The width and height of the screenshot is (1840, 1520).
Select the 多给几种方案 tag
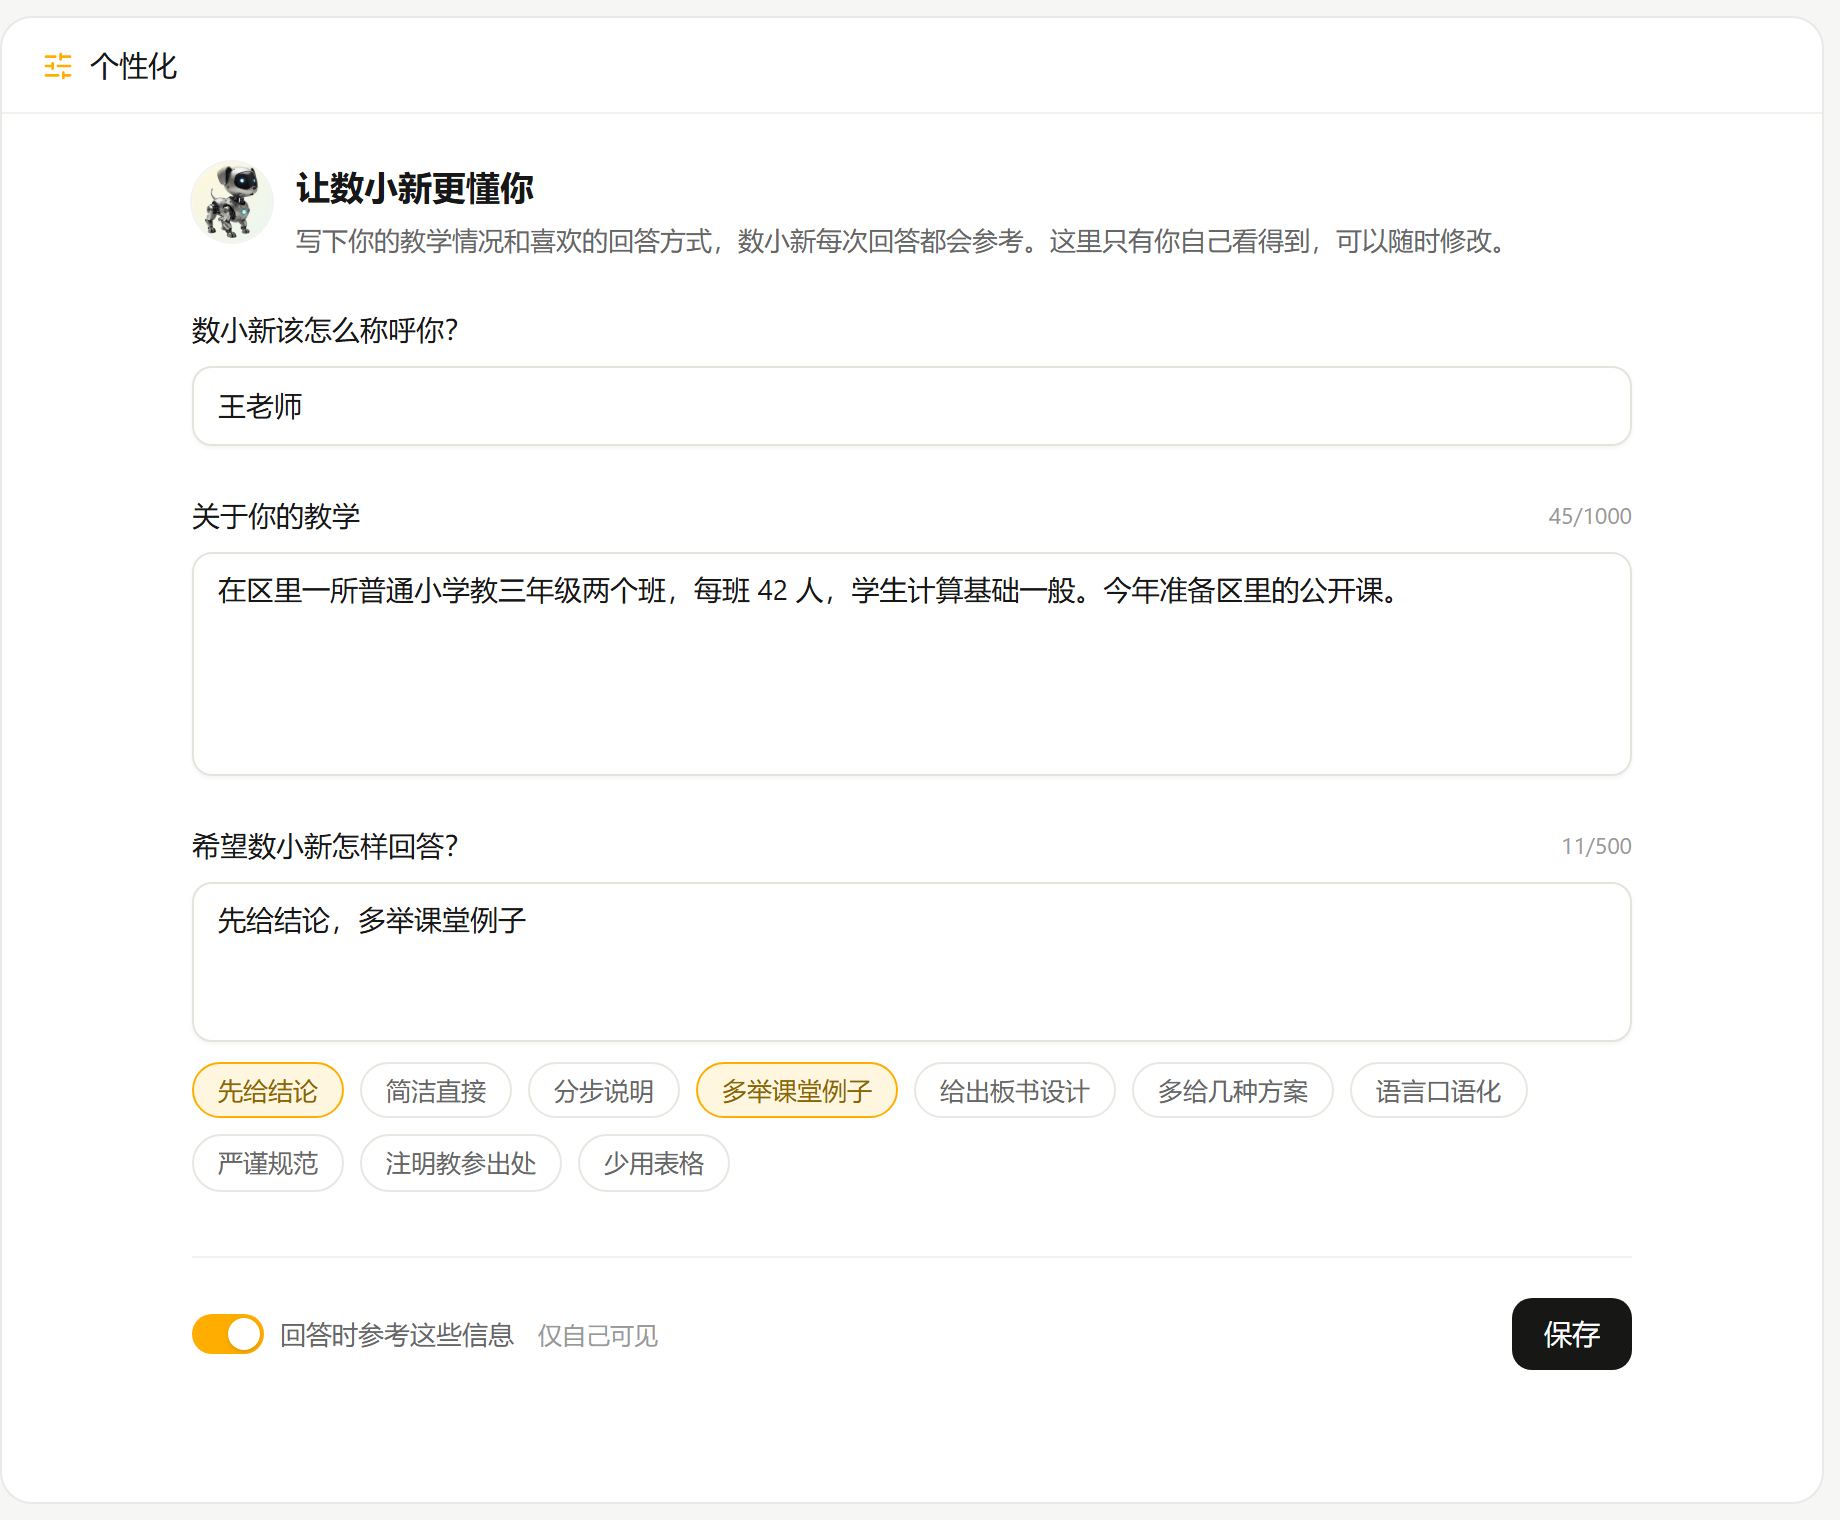(x=1233, y=1090)
